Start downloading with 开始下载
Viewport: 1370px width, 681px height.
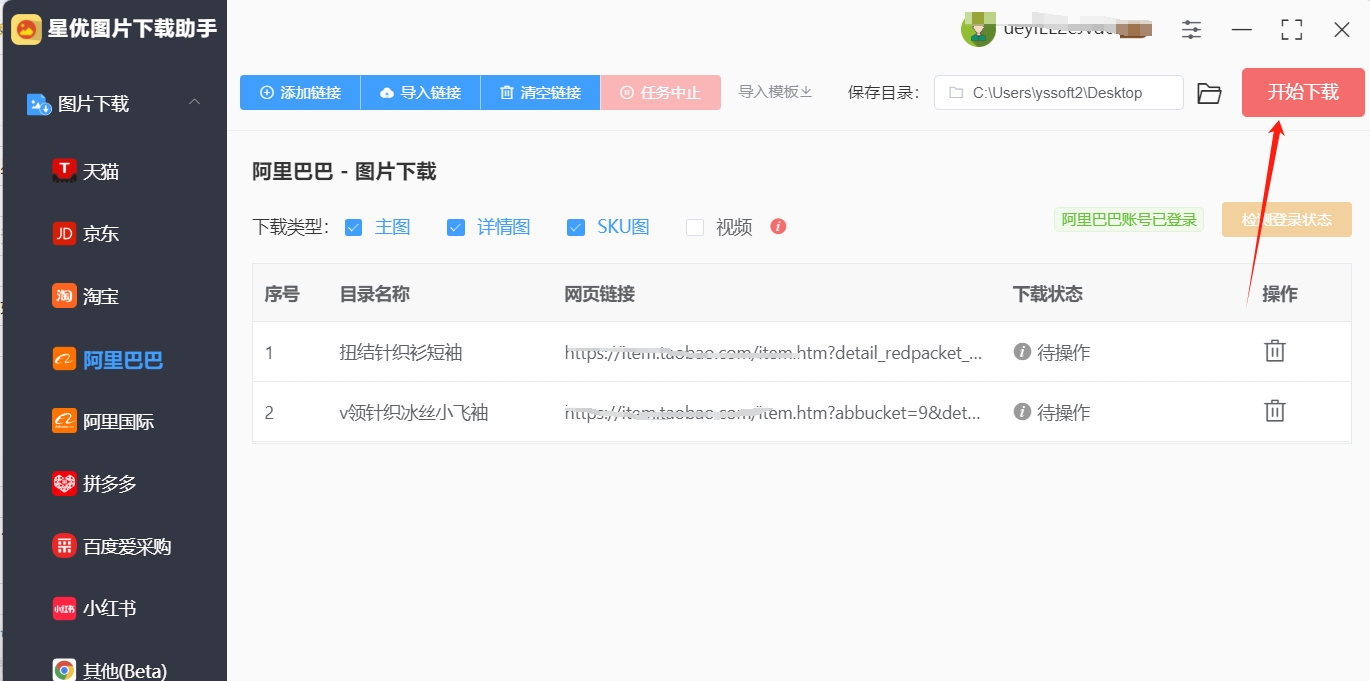[1303, 93]
